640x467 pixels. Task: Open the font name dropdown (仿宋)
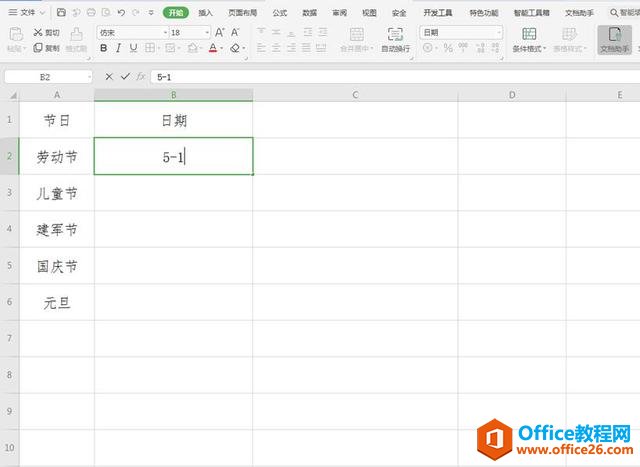point(166,33)
